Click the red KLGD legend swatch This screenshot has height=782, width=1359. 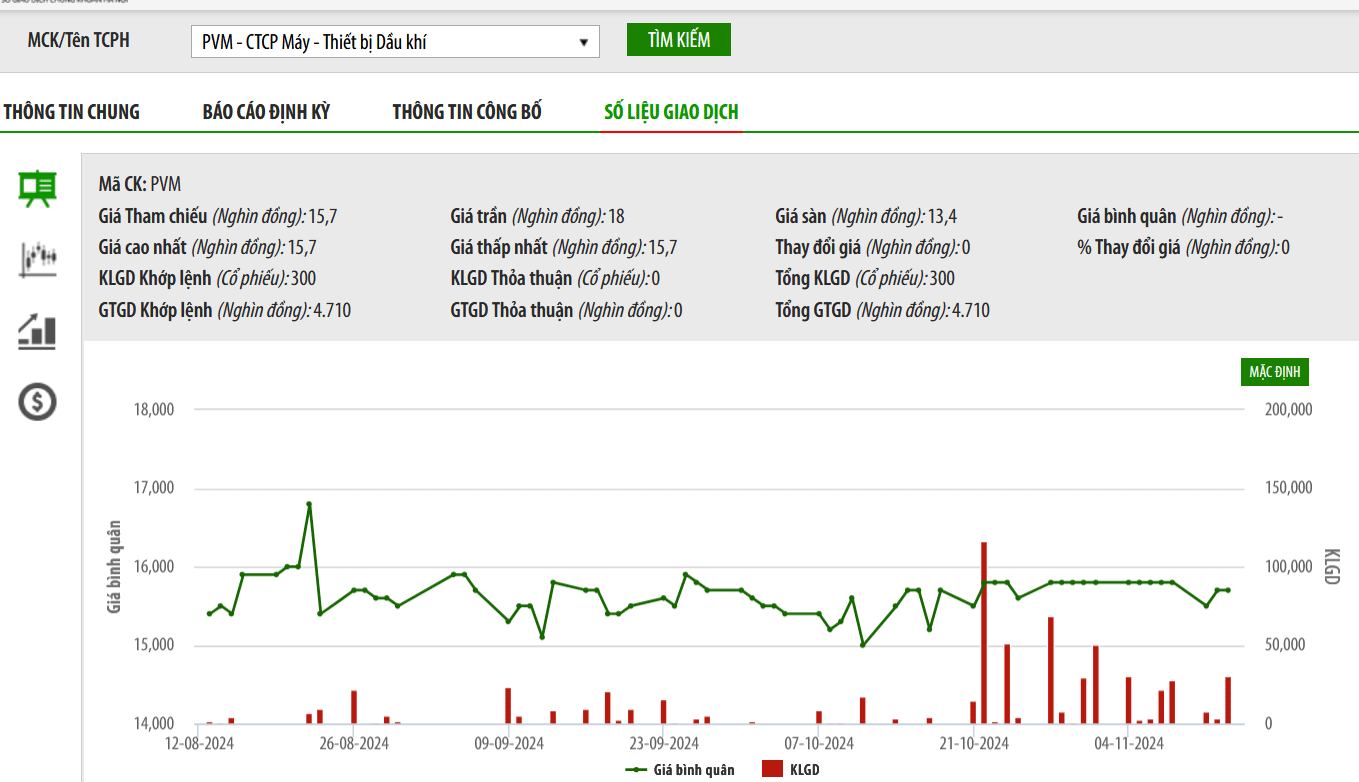772,769
